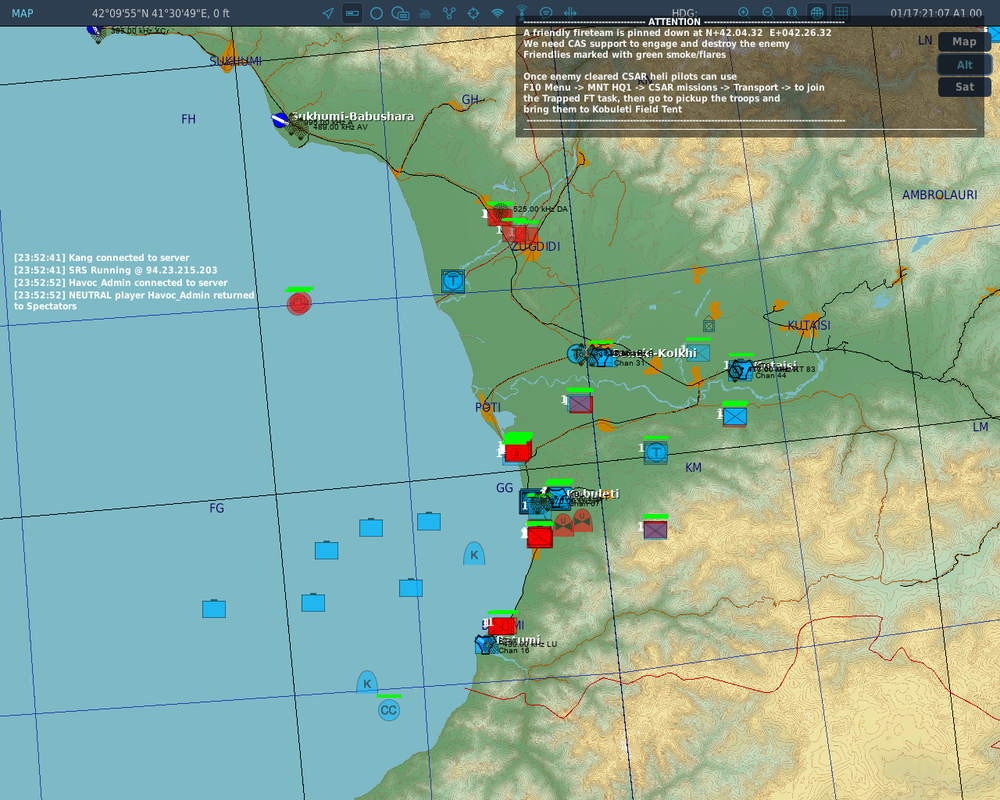Screen dimensions: 1000x800
Task: Toggle the wifi signal icon
Action: 497,13
